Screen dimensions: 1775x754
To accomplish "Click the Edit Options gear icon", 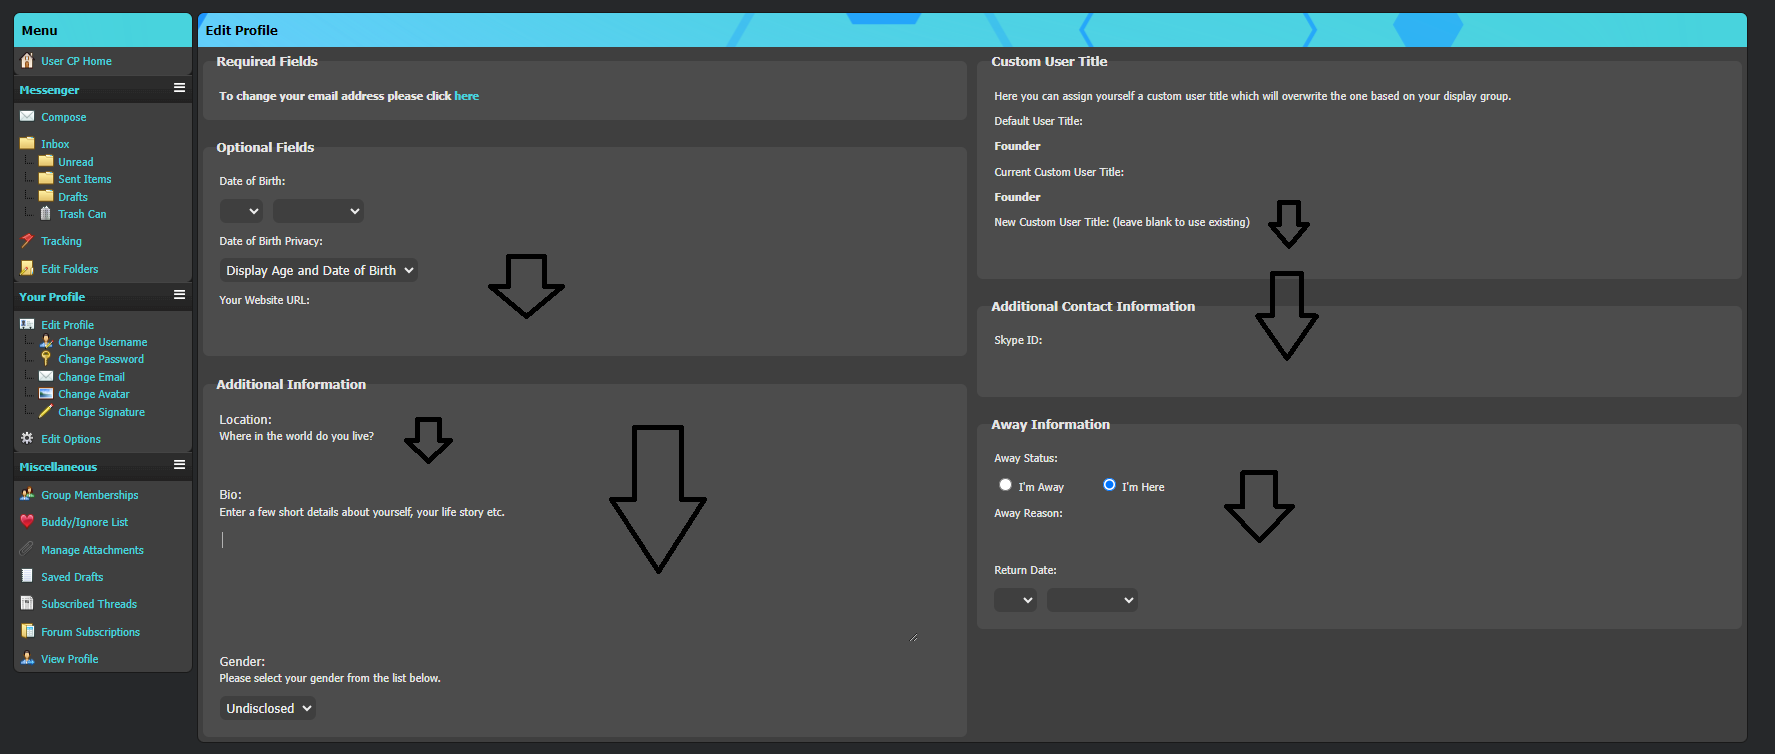I will coord(27,438).
